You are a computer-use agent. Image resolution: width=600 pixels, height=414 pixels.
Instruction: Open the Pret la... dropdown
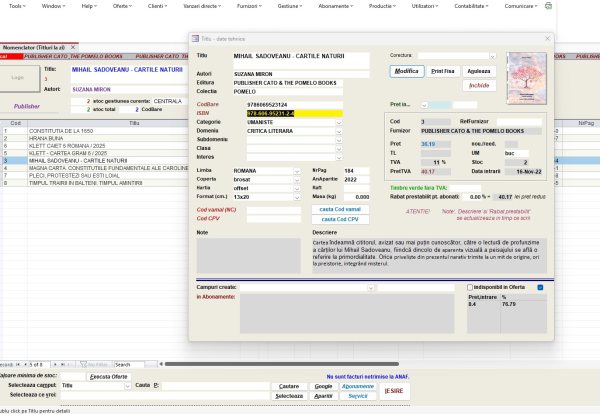click(424, 105)
